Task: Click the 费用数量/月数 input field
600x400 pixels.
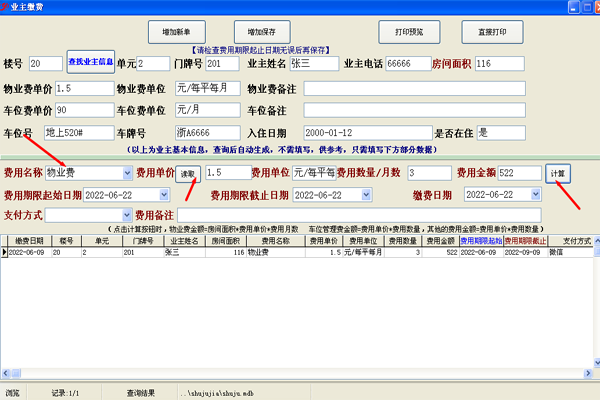Action: [x=429, y=173]
